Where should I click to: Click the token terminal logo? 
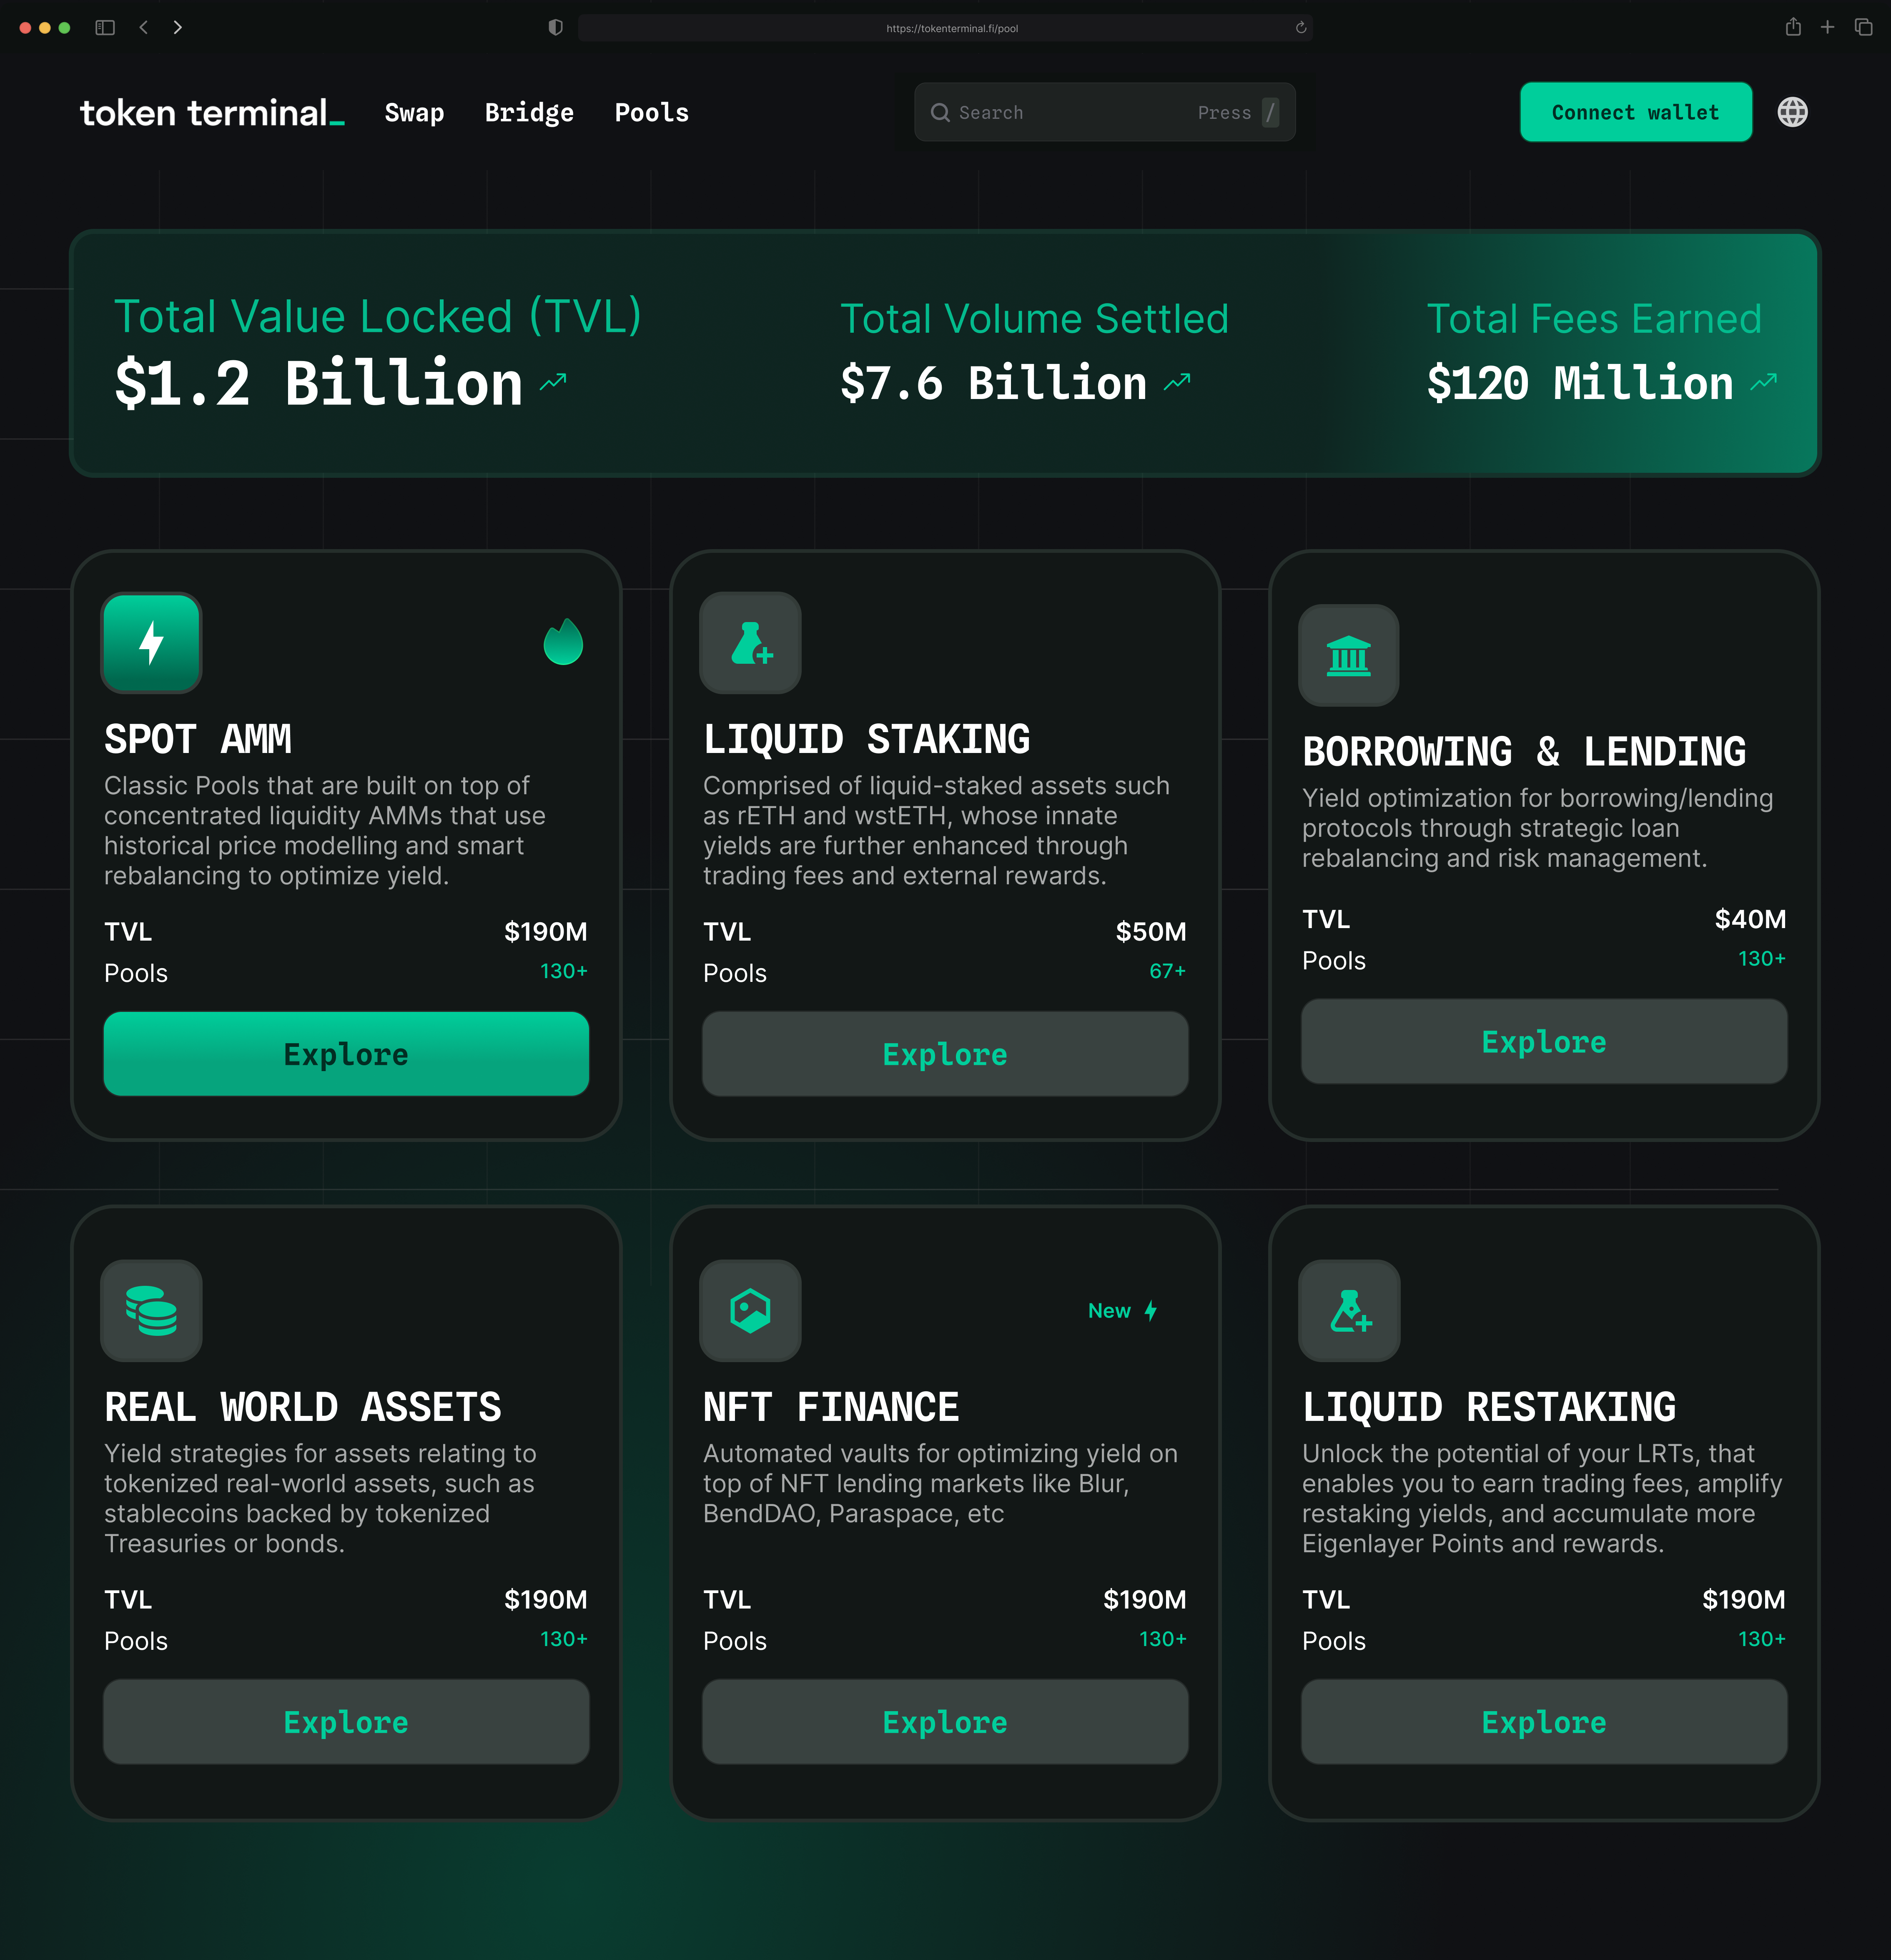click(212, 113)
